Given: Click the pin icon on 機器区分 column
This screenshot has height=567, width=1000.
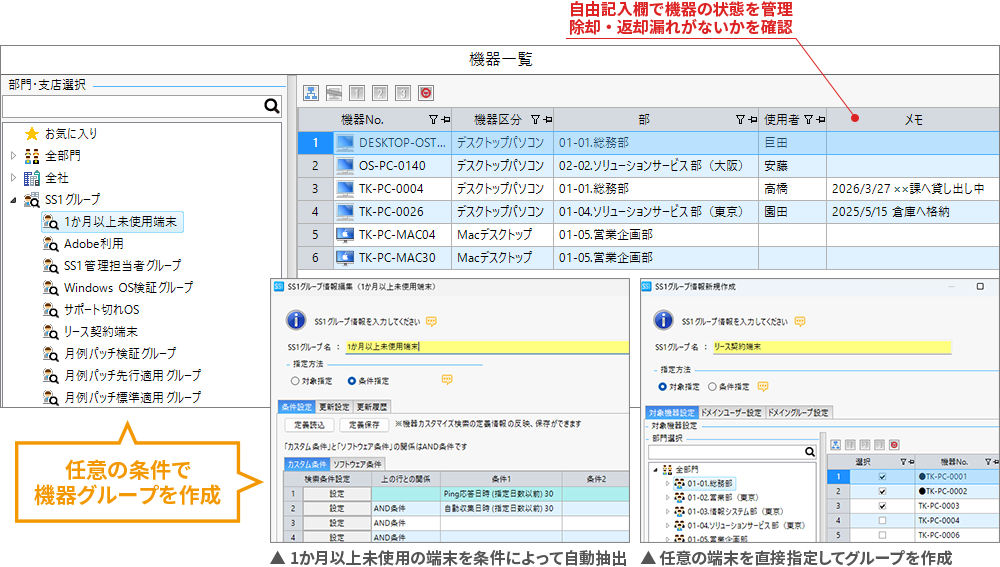Looking at the screenshot, I should tap(548, 119).
